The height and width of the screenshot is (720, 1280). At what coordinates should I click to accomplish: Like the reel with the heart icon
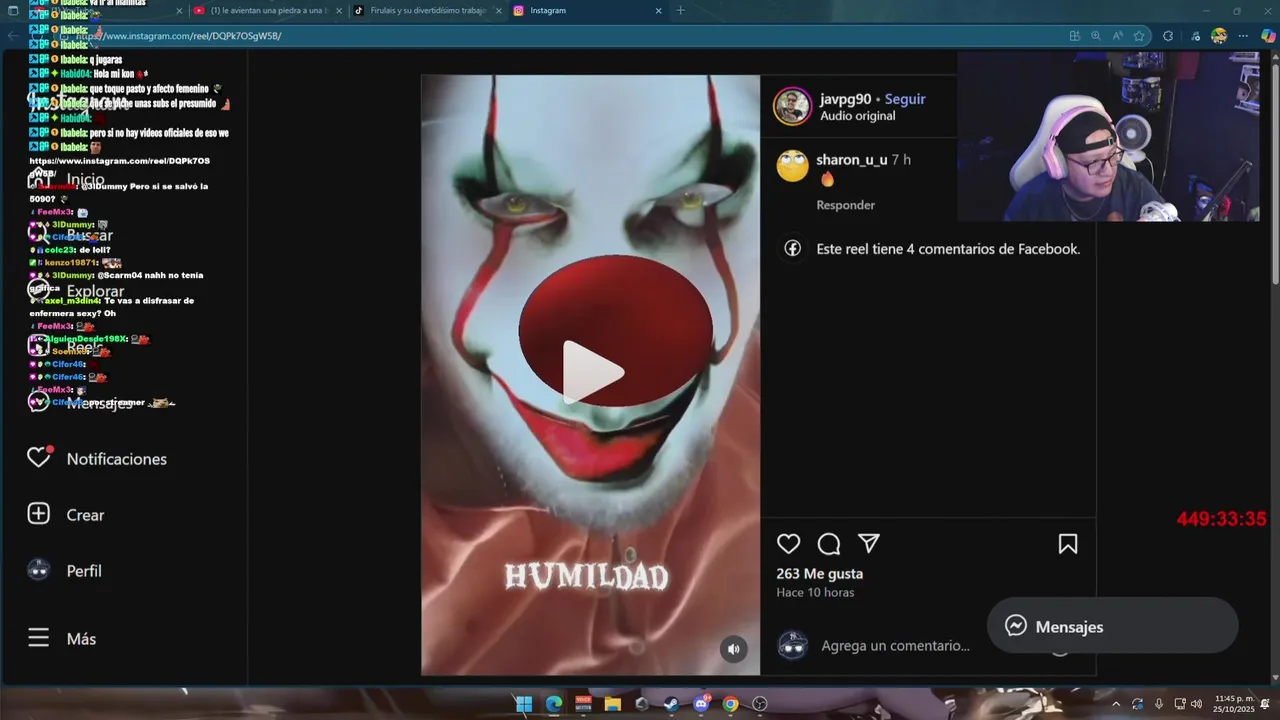[789, 544]
